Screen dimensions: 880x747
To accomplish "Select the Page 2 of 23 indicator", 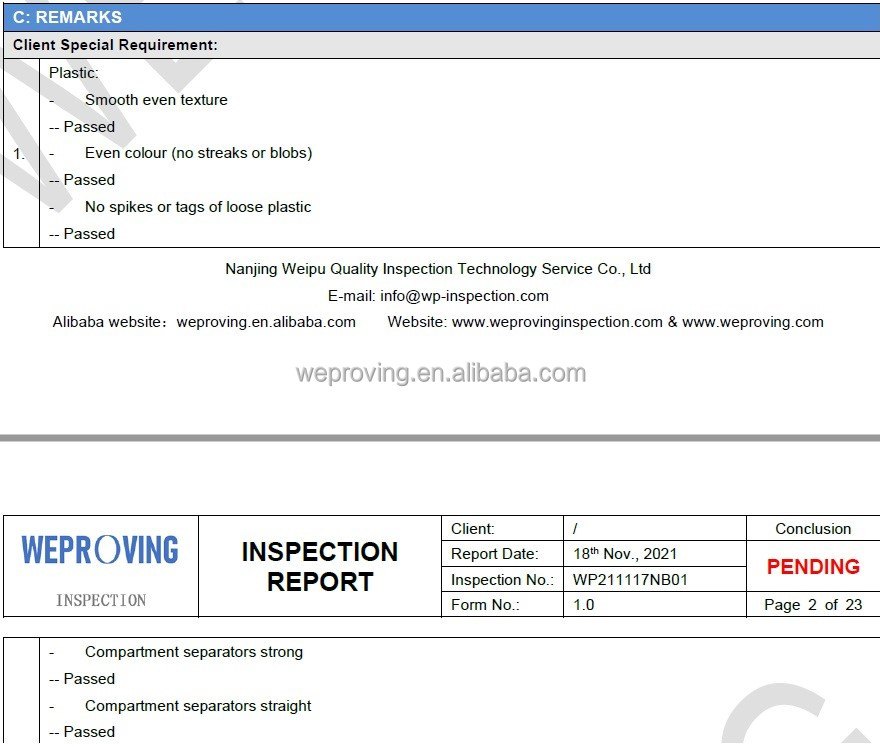I will tap(813, 605).
